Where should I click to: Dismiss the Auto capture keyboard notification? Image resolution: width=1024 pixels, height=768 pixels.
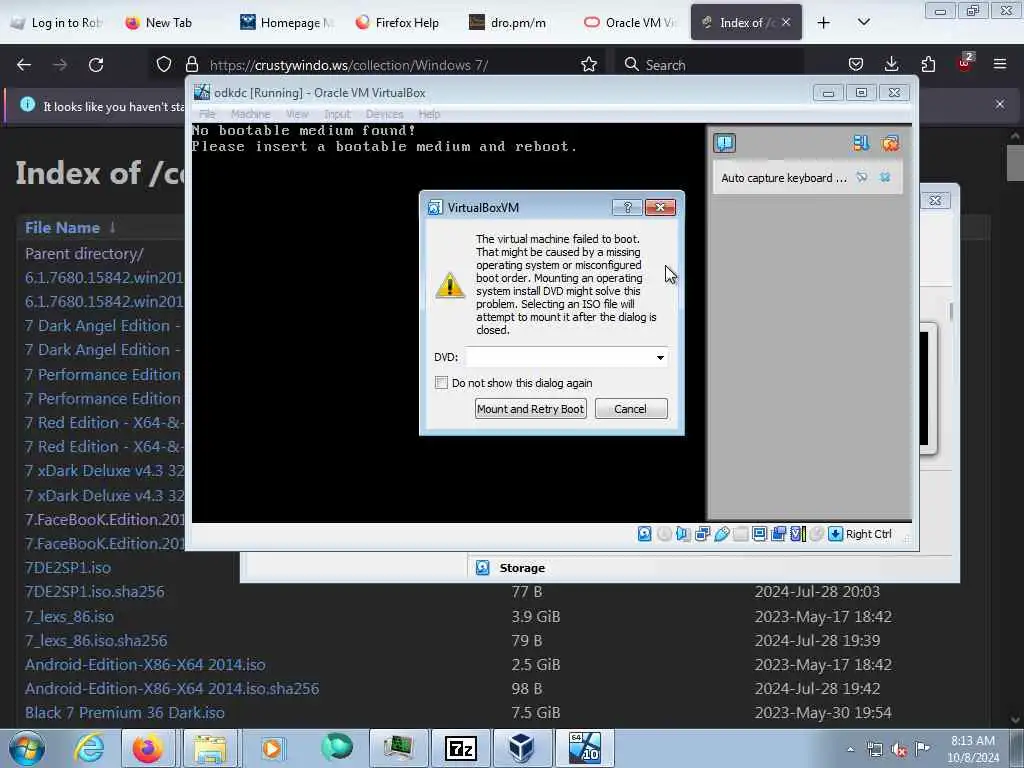885,177
